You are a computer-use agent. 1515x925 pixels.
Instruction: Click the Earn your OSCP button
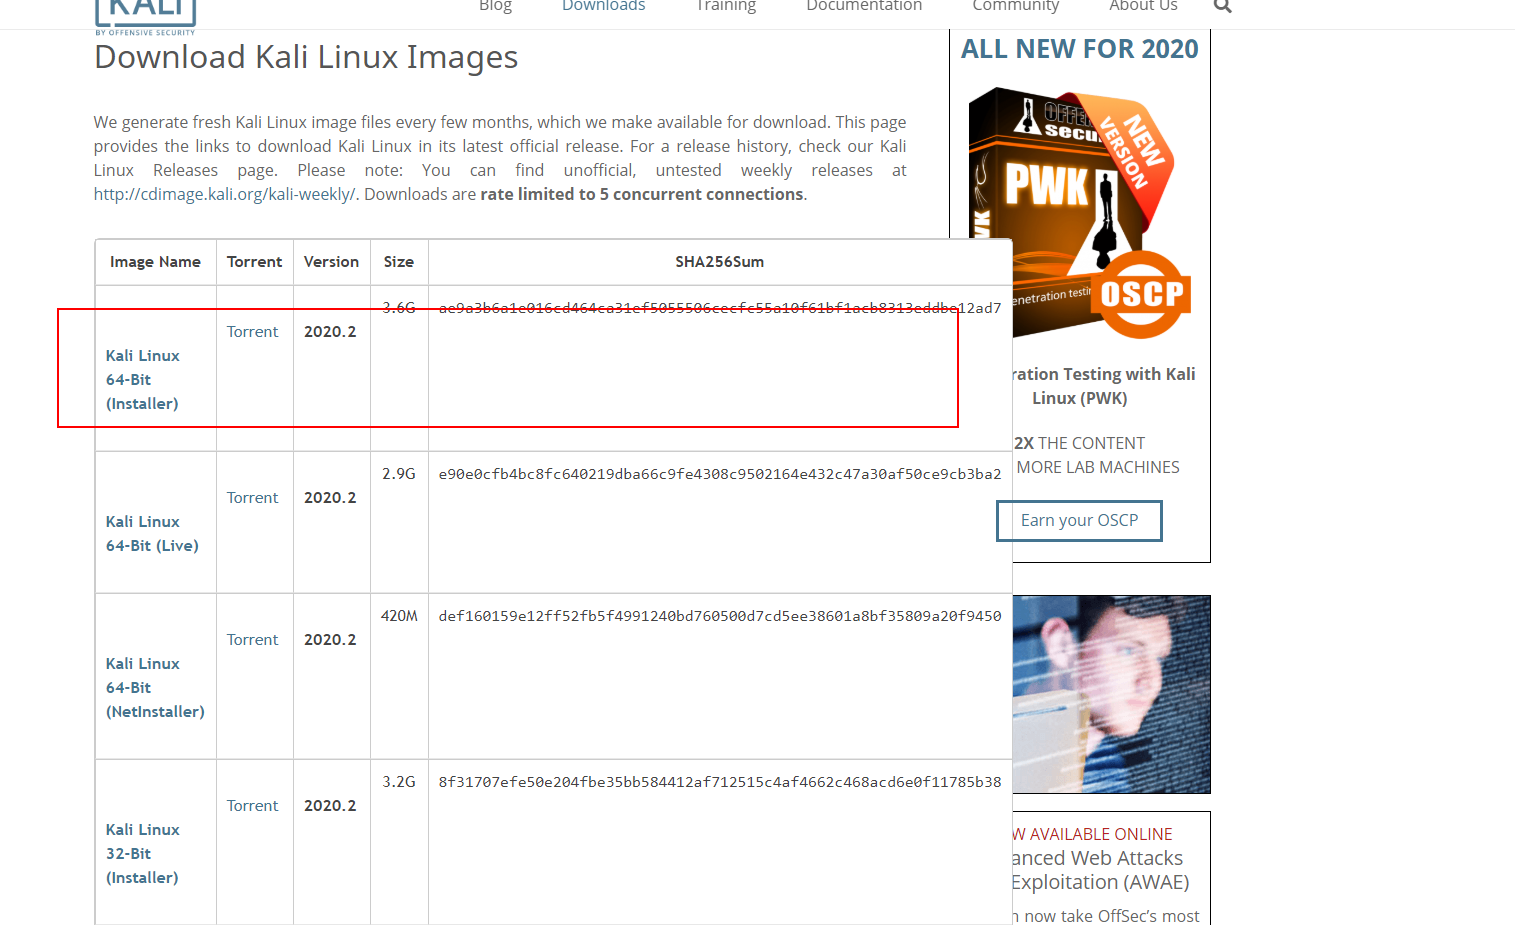pos(1079,521)
